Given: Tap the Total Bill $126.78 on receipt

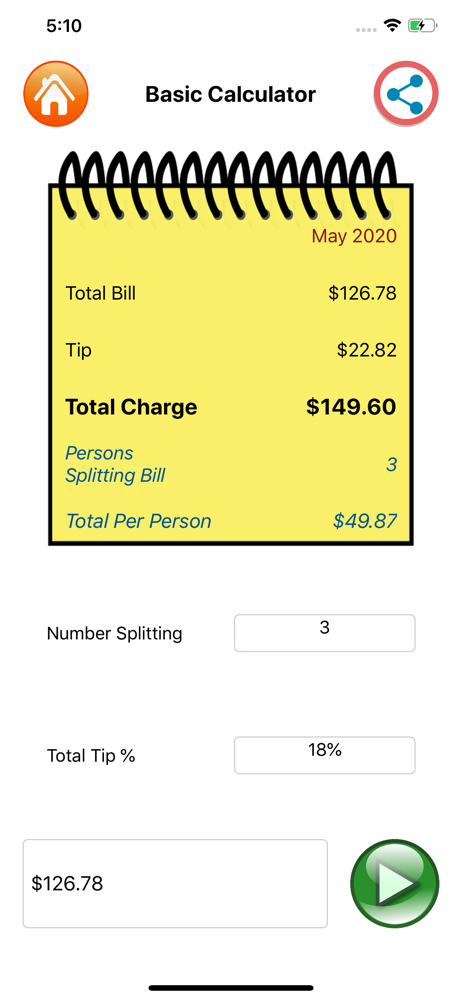Looking at the screenshot, I should click(x=362, y=293).
